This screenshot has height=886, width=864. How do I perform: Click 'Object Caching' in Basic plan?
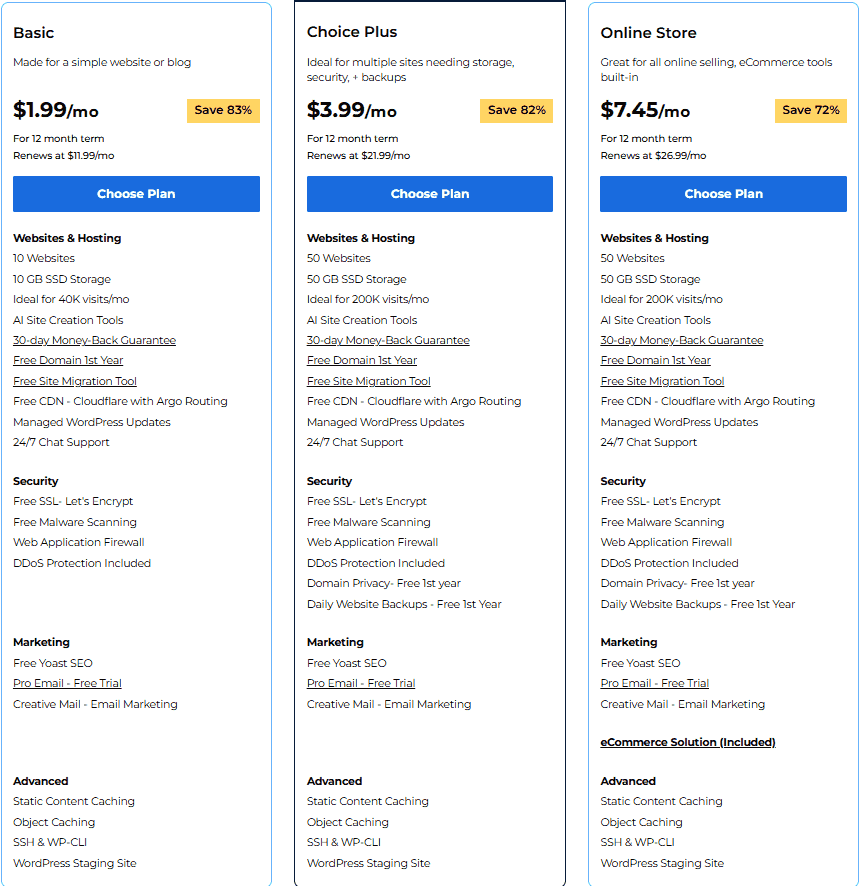[54, 822]
